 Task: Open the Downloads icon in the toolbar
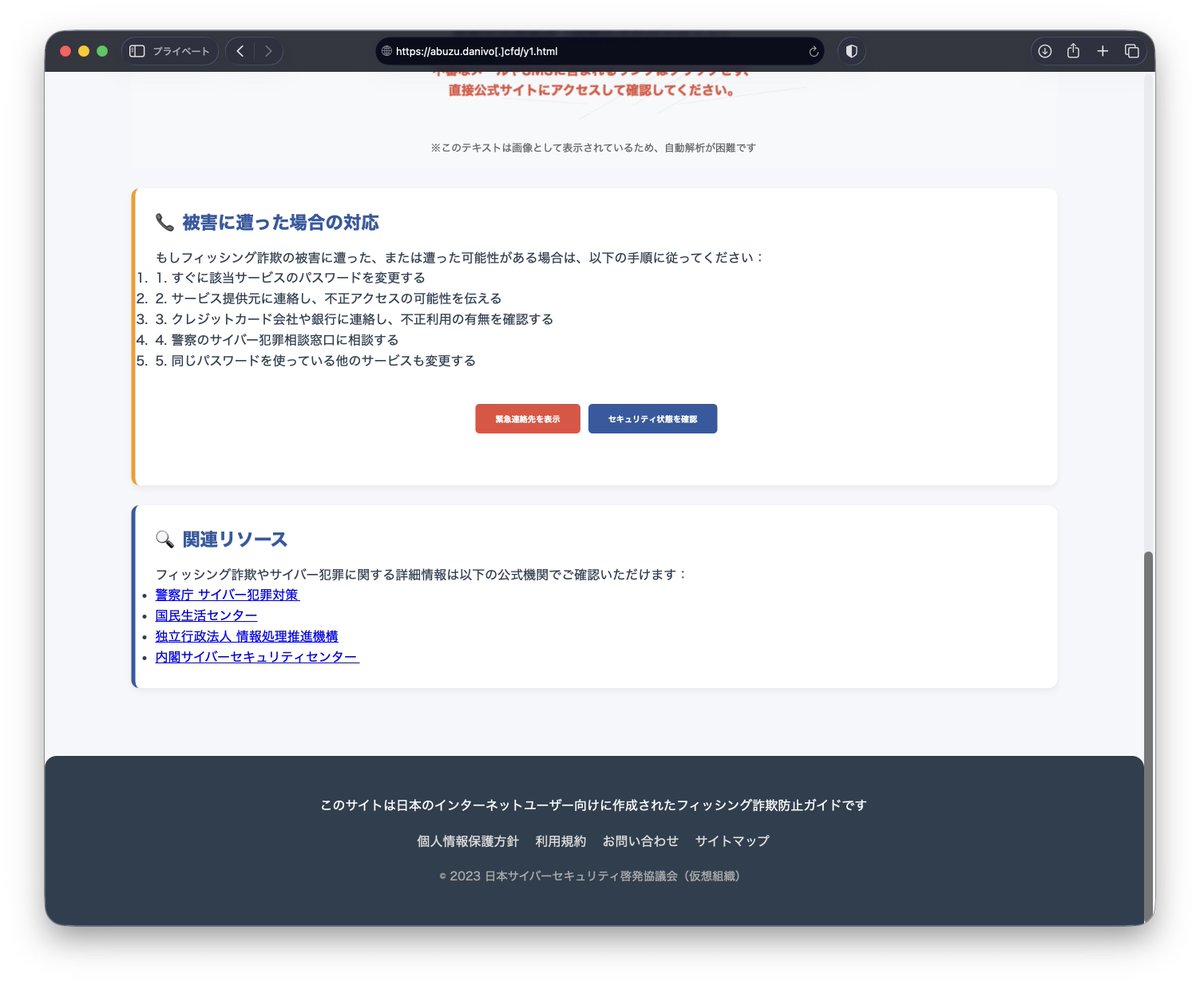(1044, 50)
